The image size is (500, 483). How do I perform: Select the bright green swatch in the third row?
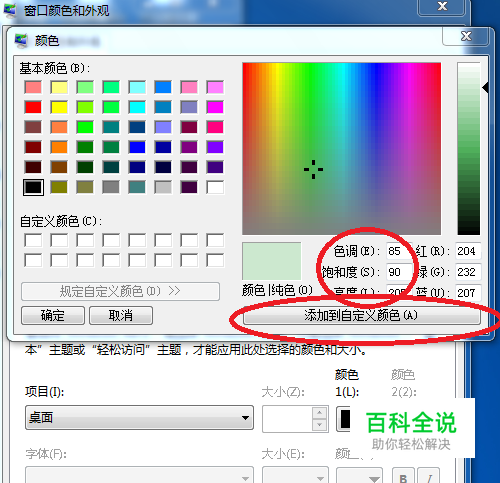coord(85,127)
